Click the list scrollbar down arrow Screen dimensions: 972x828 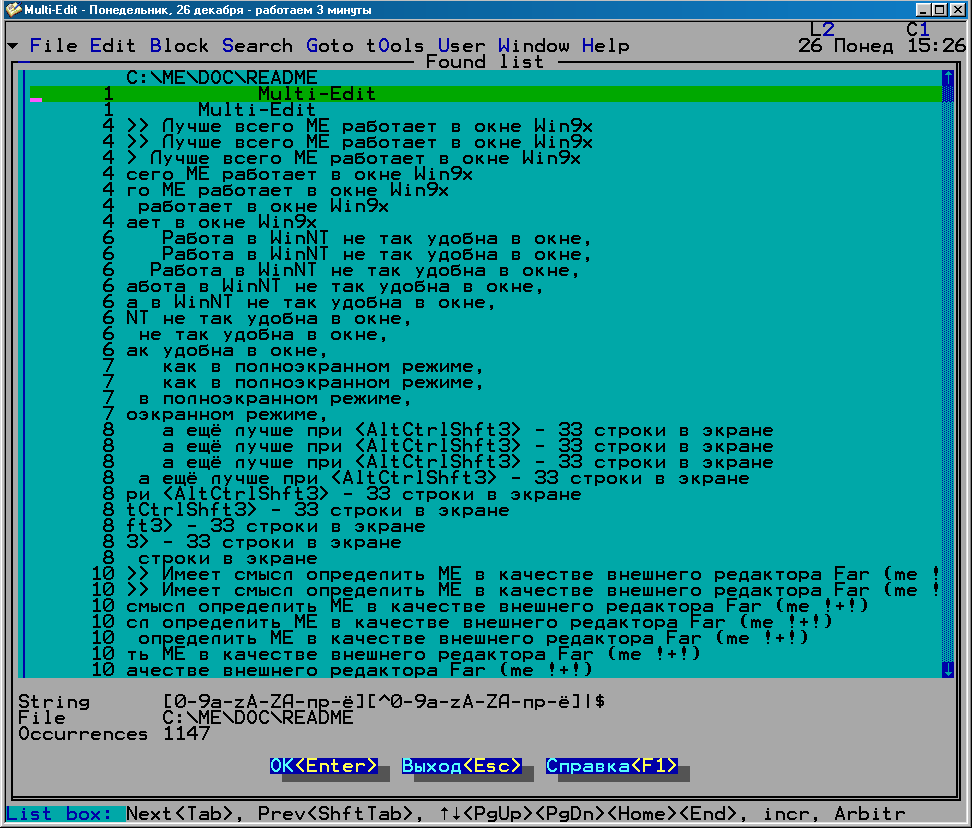948,670
